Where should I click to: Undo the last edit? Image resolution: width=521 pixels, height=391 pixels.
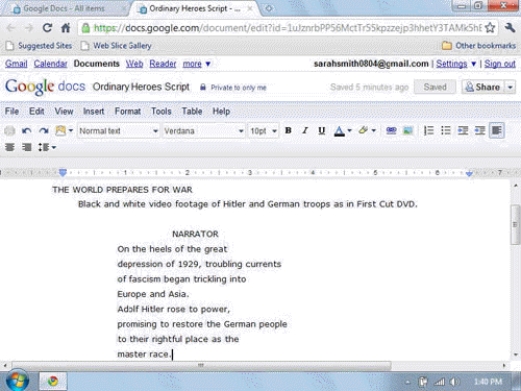27,131
